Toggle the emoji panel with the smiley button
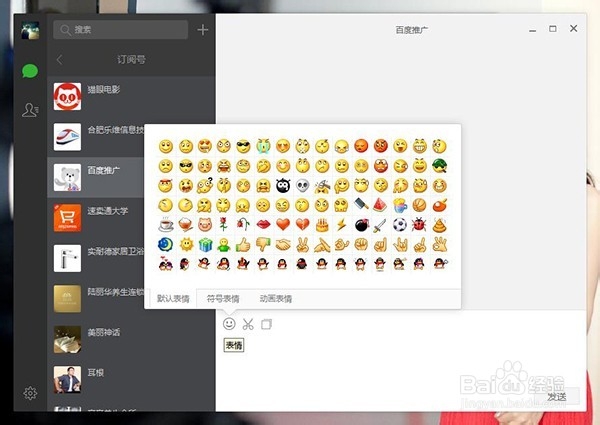 tap(229, 324)
